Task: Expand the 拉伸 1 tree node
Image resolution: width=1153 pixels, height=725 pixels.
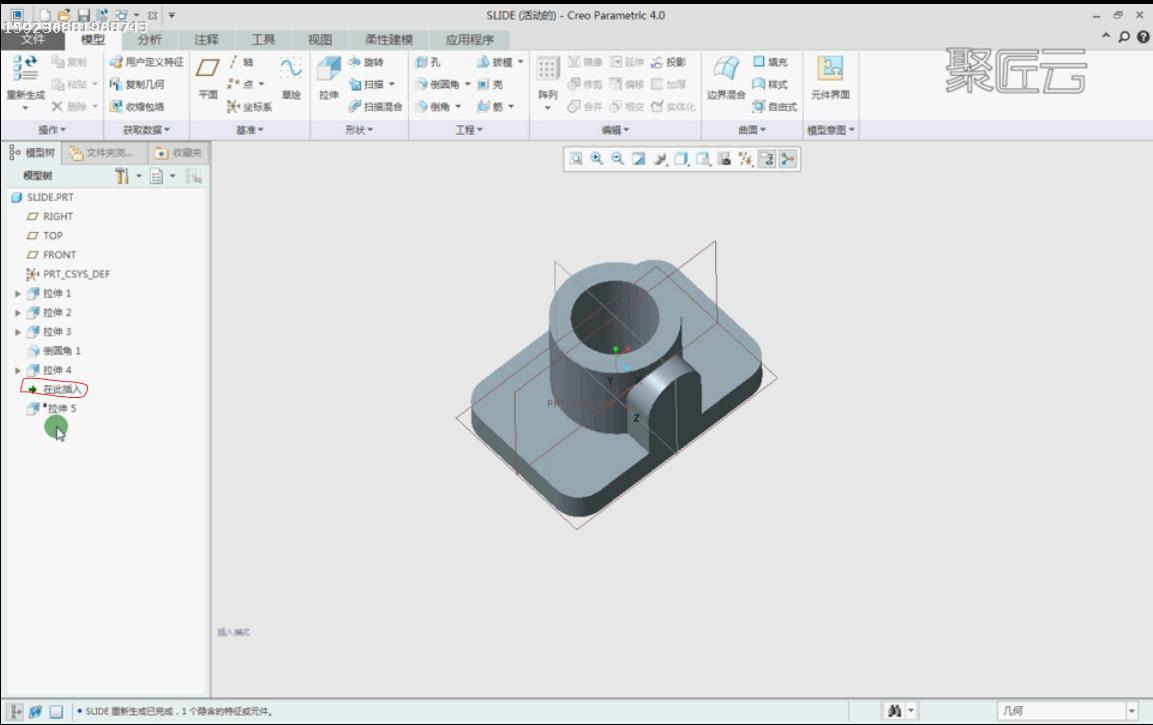Action: 18,294
